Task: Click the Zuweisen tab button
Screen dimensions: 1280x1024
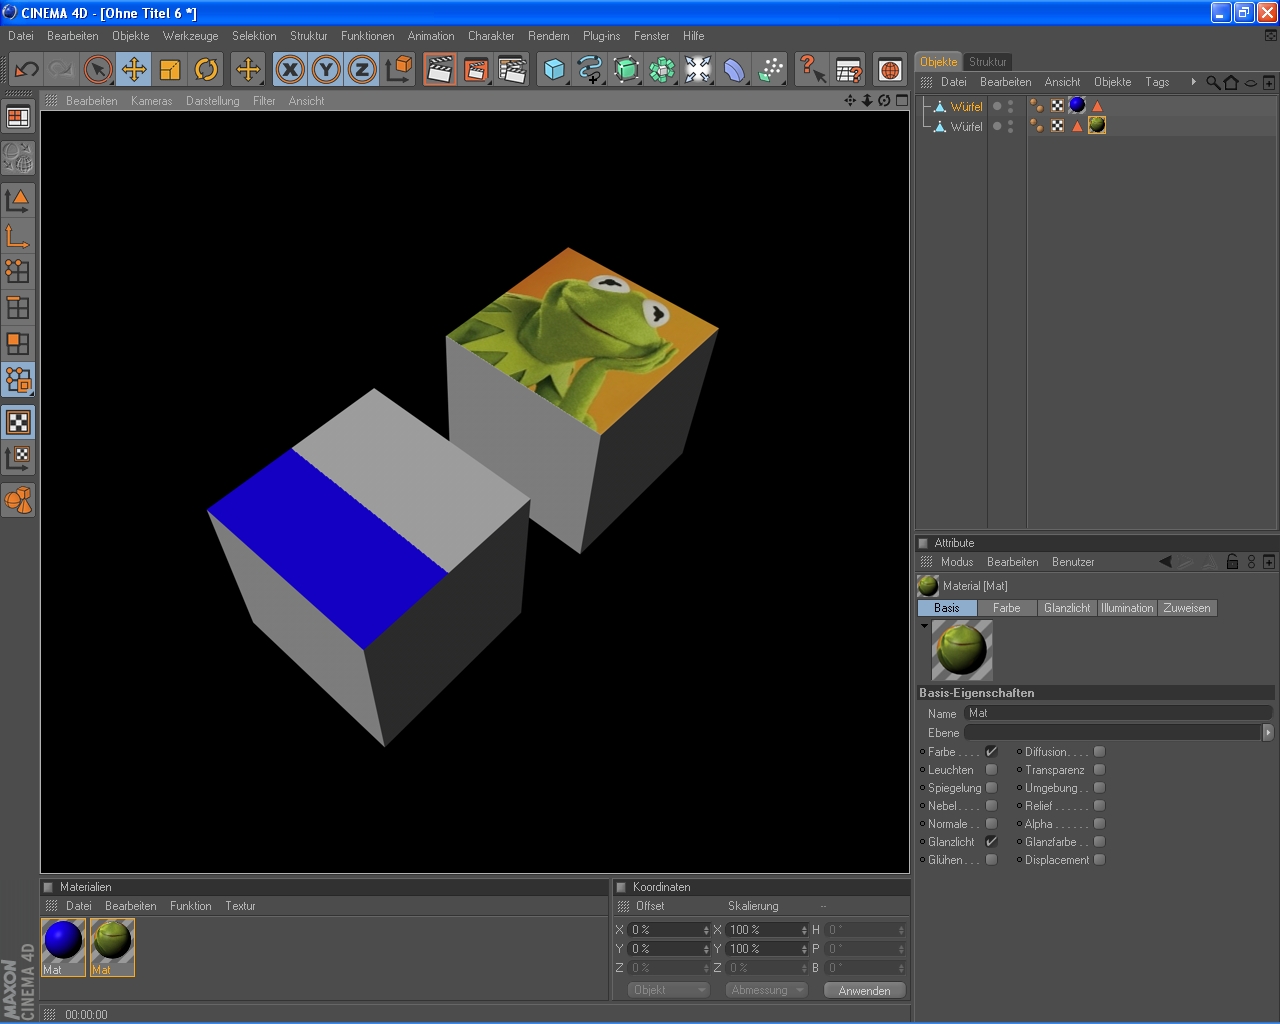Action: tap(1187, 608)
